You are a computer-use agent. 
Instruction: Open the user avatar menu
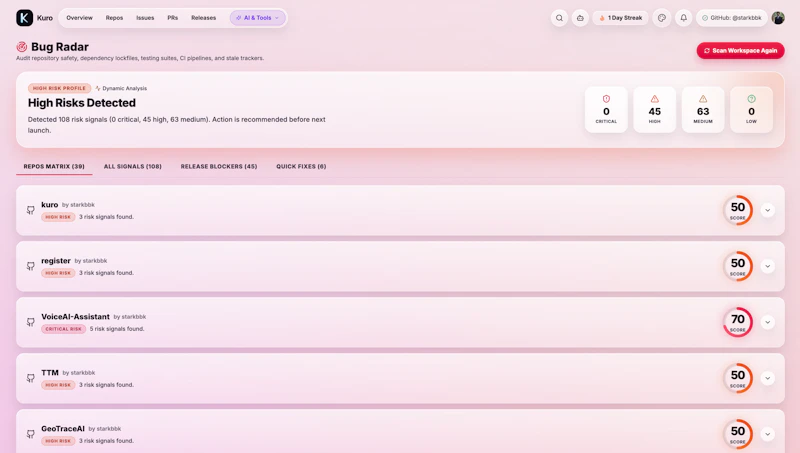pos(778,18)
